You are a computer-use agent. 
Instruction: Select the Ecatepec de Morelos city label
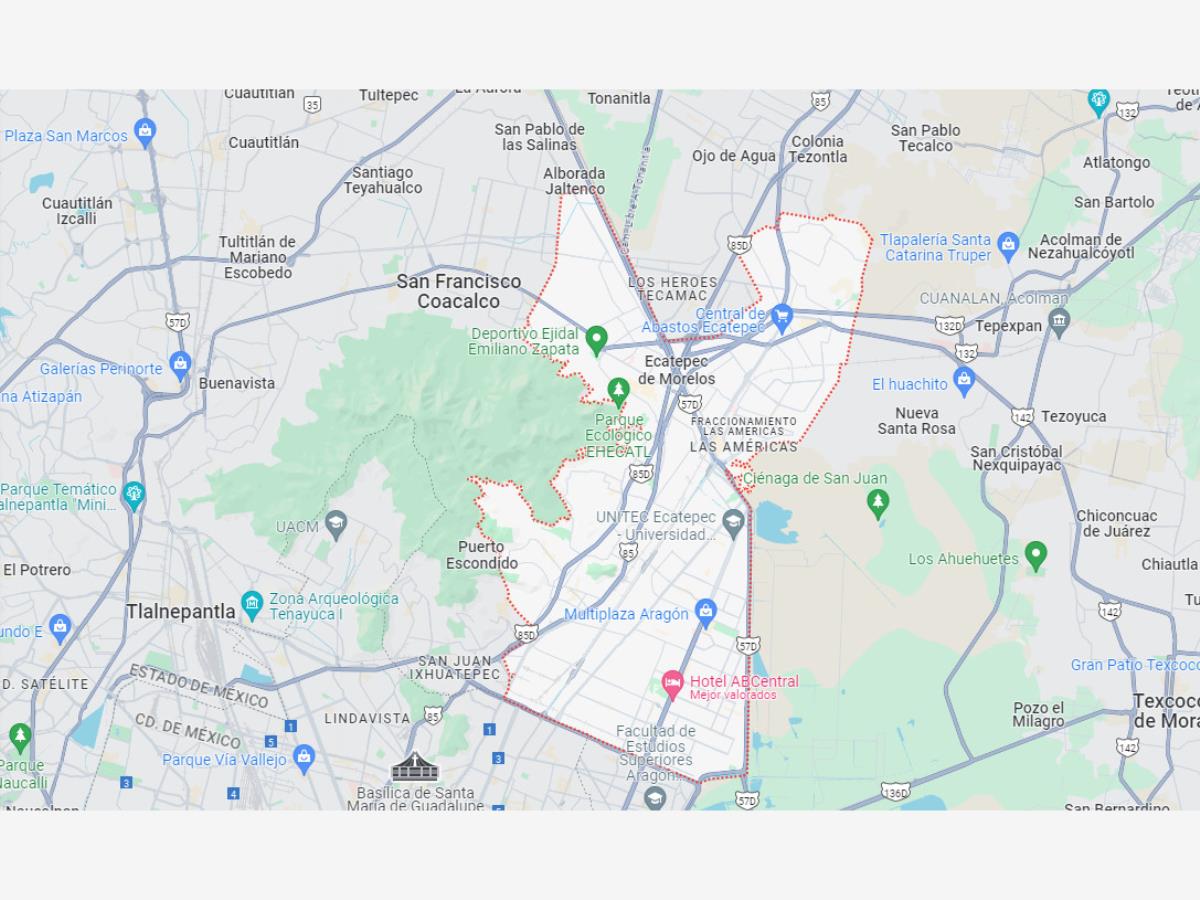pos(677,370)
